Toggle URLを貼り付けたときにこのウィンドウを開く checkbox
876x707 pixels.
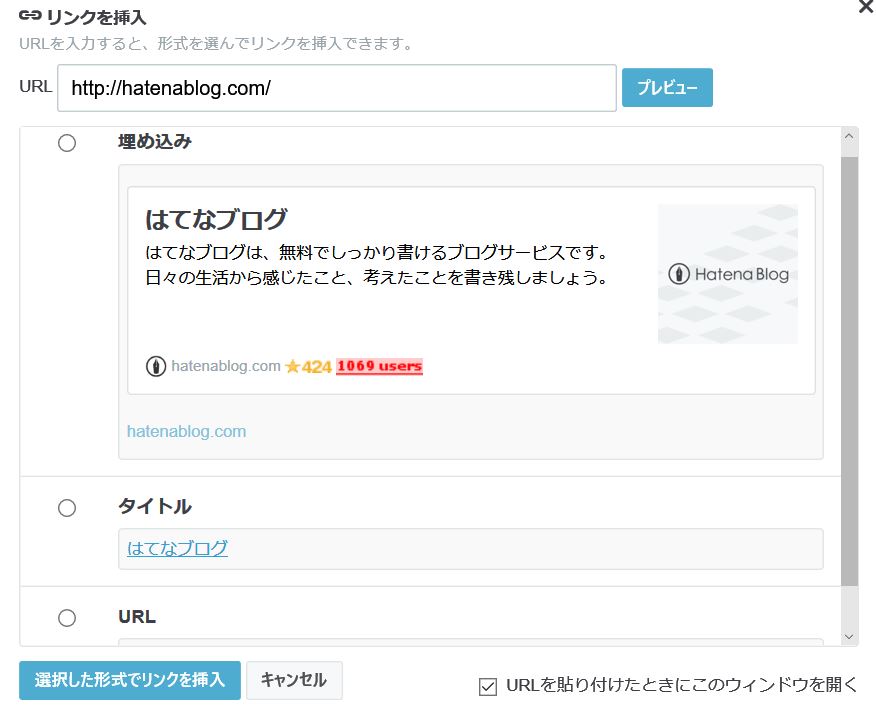coord(488,686)
